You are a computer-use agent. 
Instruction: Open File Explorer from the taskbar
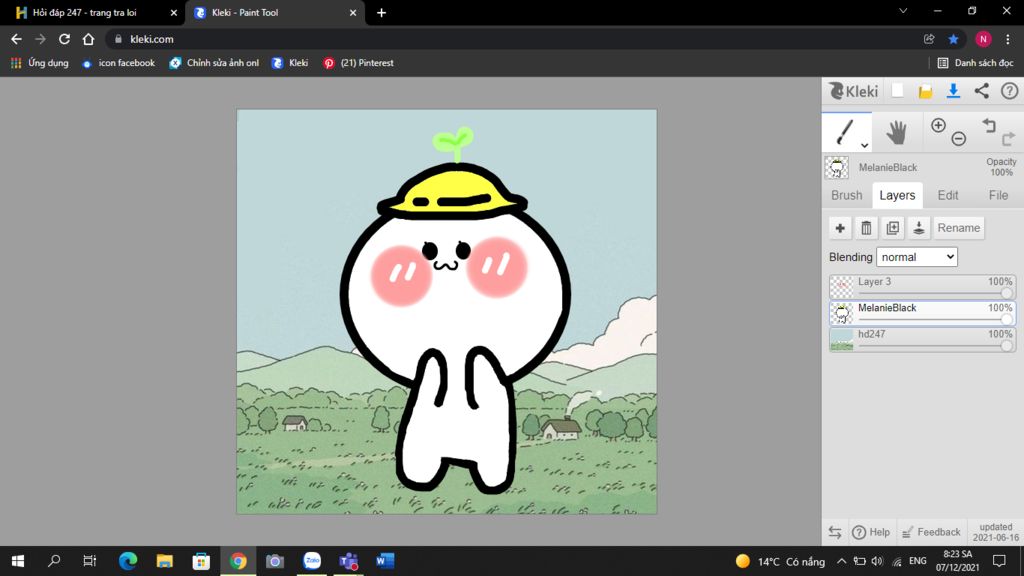pos(165,561)
